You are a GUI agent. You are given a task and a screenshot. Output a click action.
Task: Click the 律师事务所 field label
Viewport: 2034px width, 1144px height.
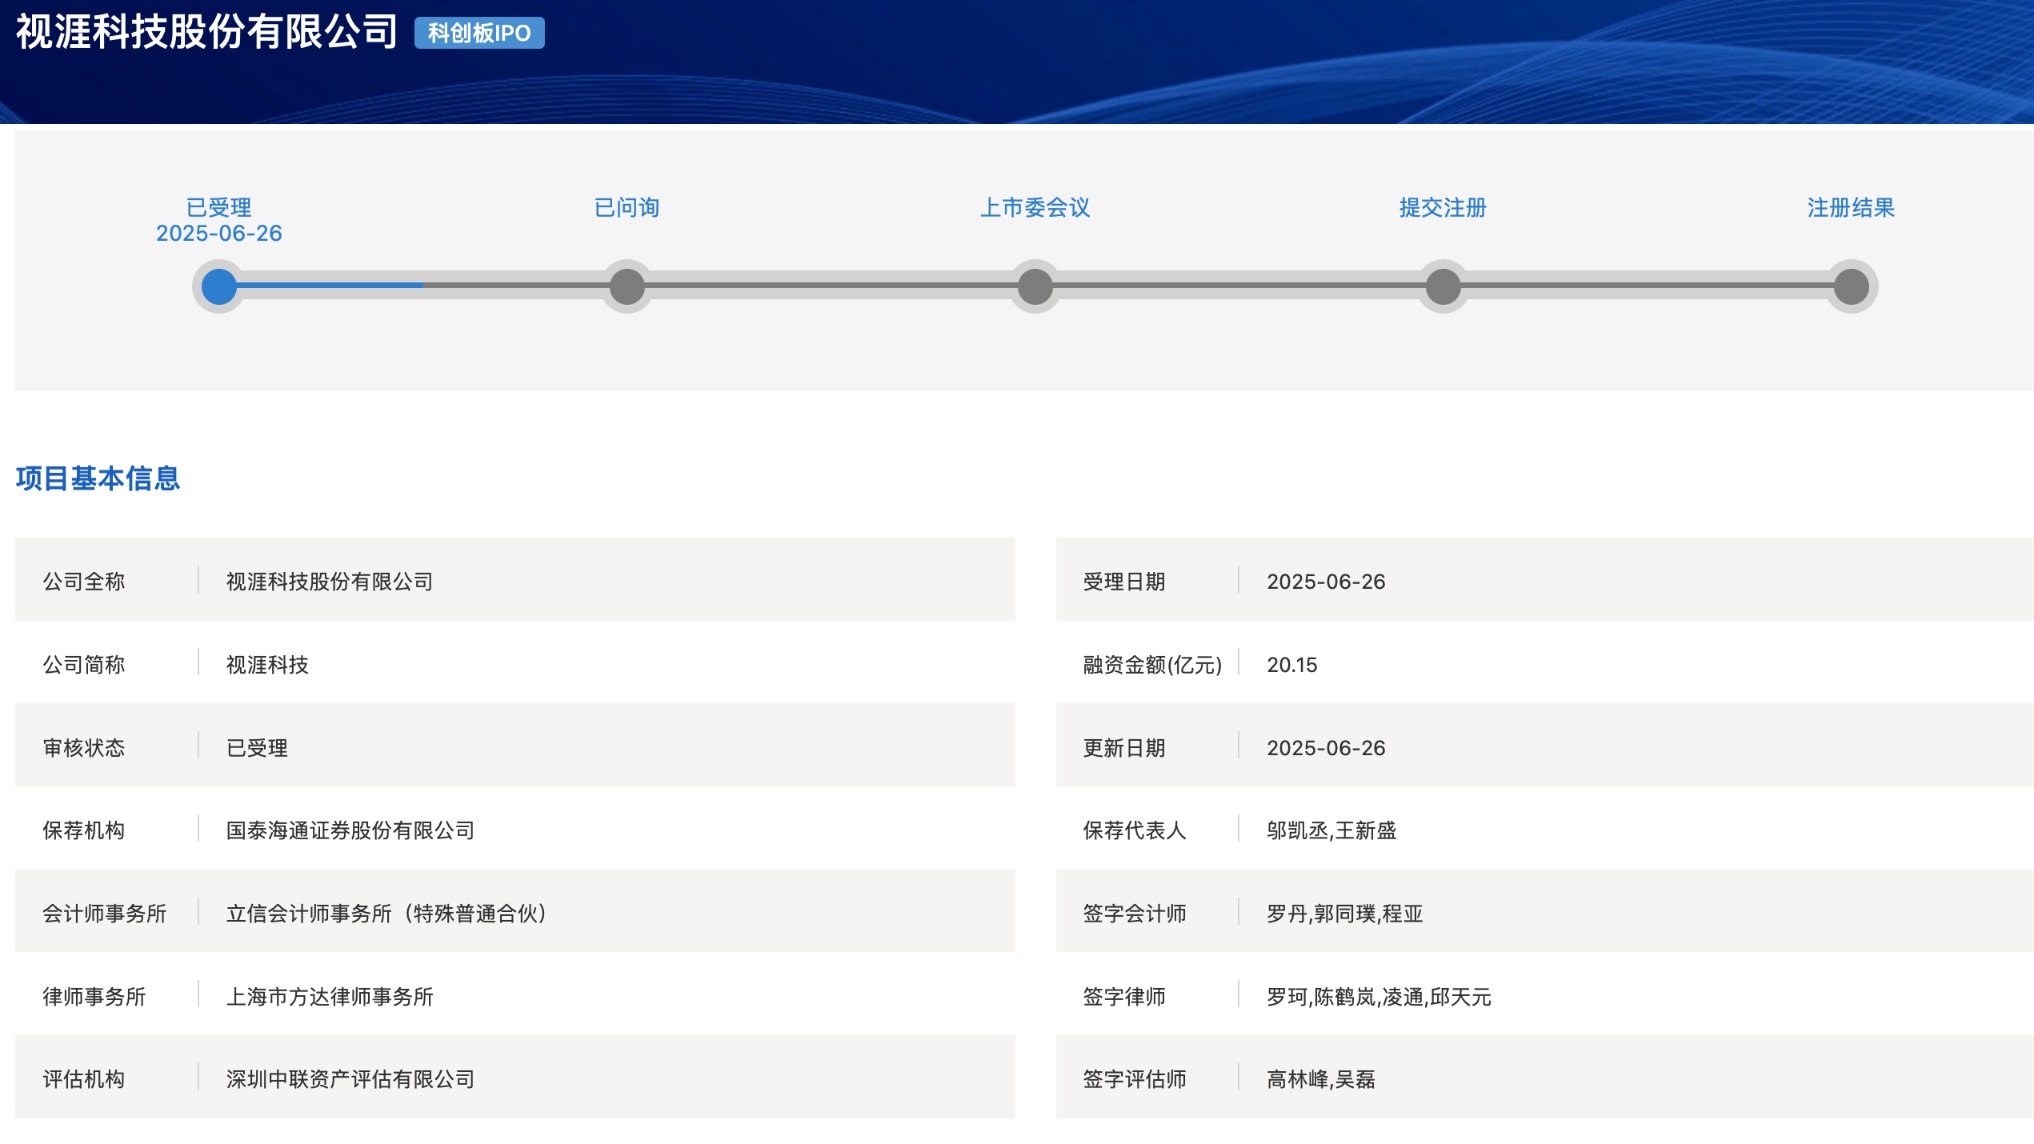[x=94, y=996]
